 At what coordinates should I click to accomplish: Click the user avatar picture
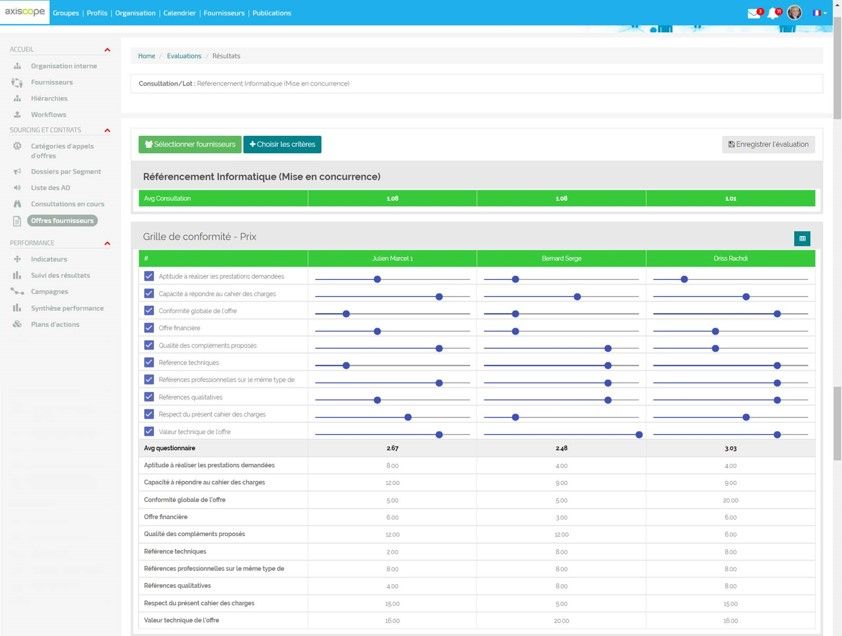794,12
